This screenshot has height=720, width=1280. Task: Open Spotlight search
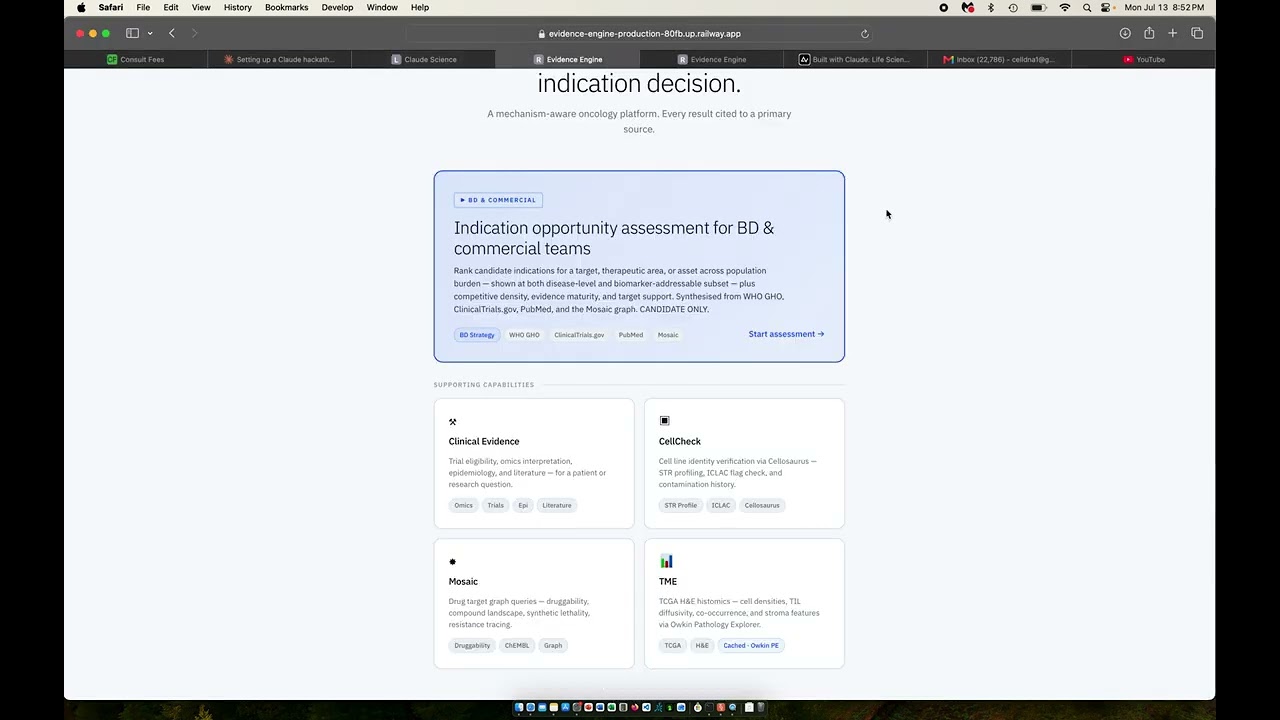(x=1087, y=8)
